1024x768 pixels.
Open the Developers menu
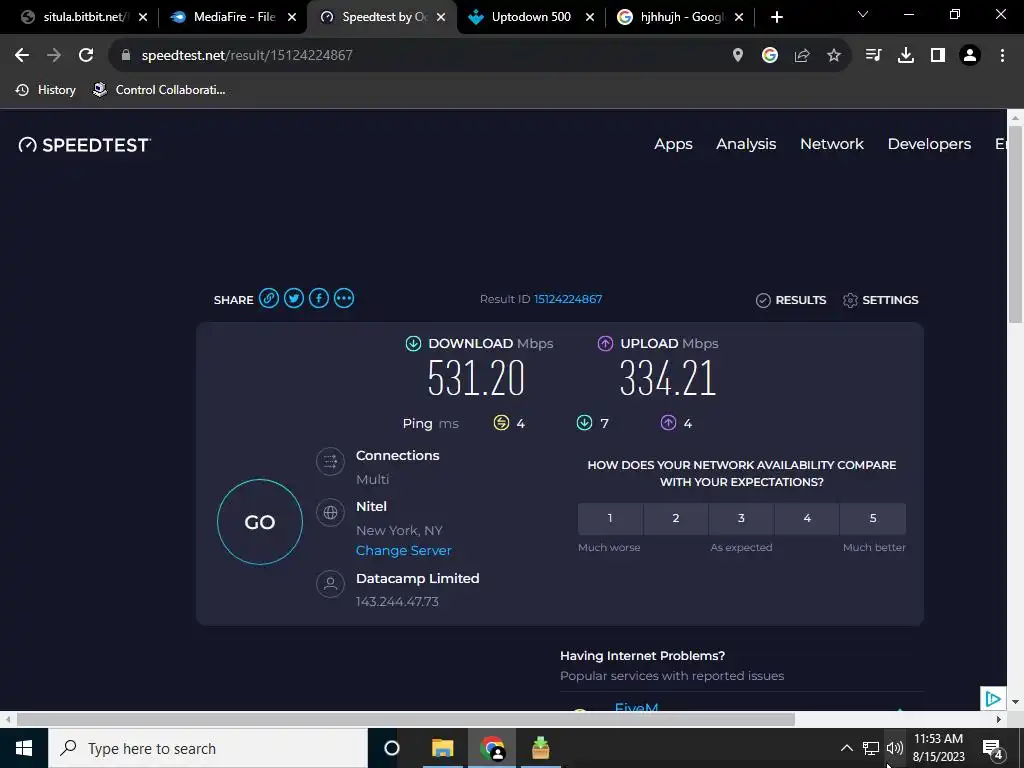[929, 144]
